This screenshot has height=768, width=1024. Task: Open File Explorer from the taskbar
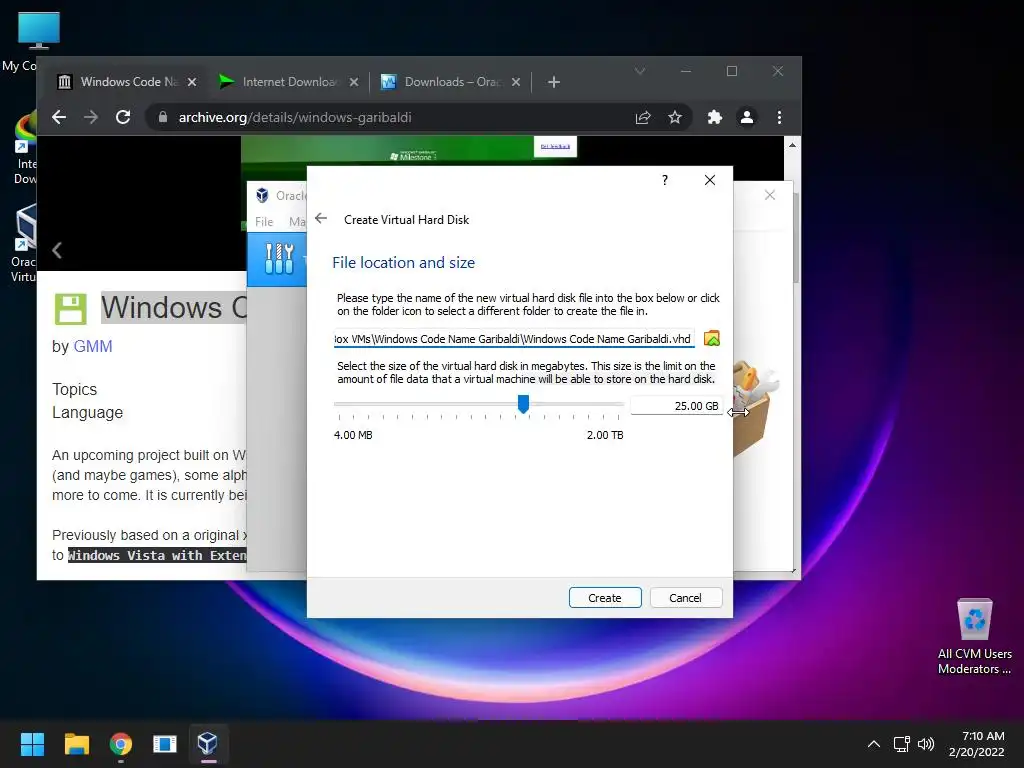(76, 744)
